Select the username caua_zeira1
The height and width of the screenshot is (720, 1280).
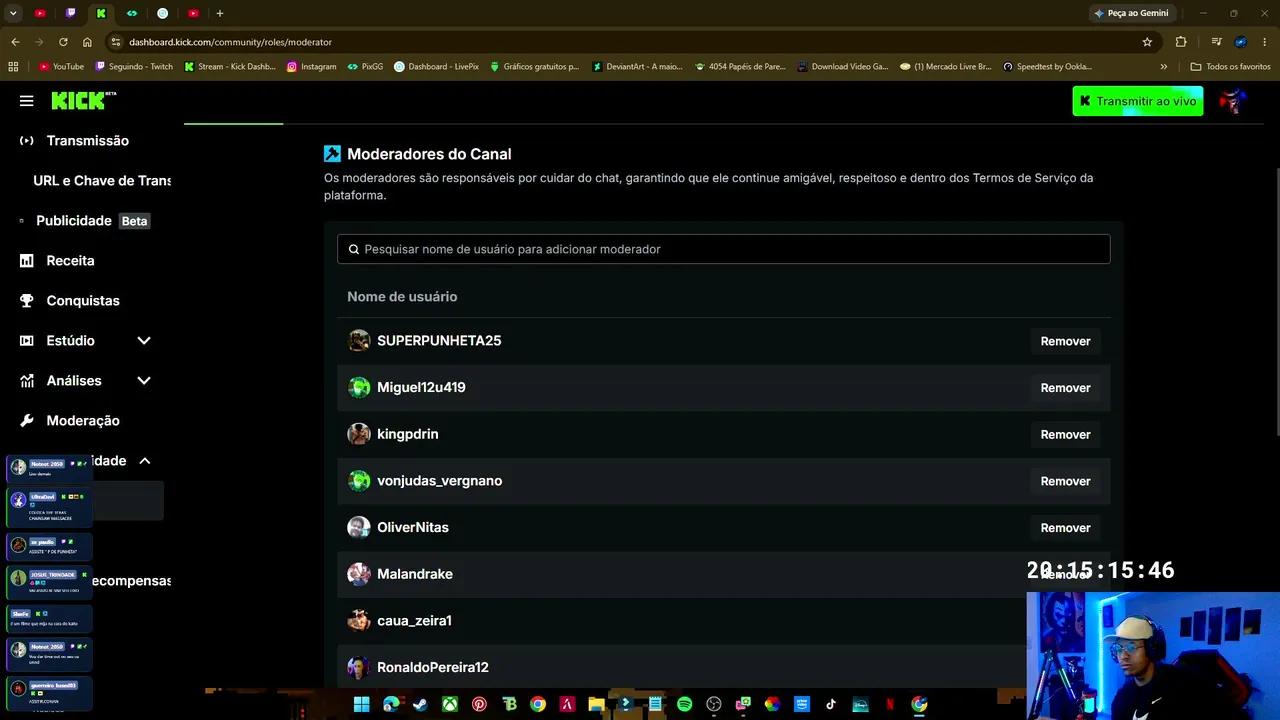[414, 621]
